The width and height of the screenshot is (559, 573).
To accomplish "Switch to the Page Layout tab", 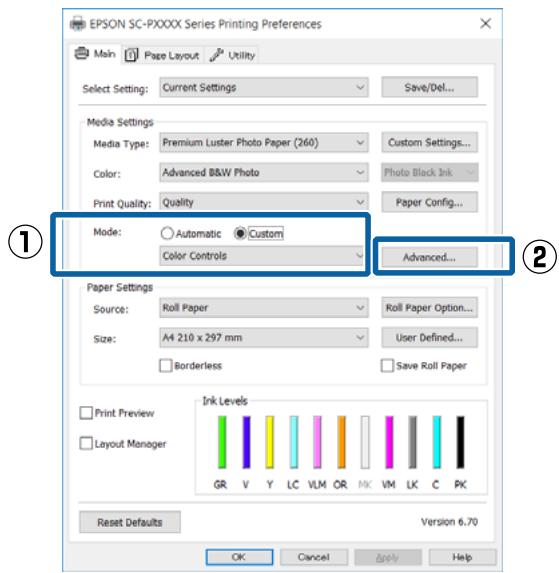I will [x=163, y=56].
